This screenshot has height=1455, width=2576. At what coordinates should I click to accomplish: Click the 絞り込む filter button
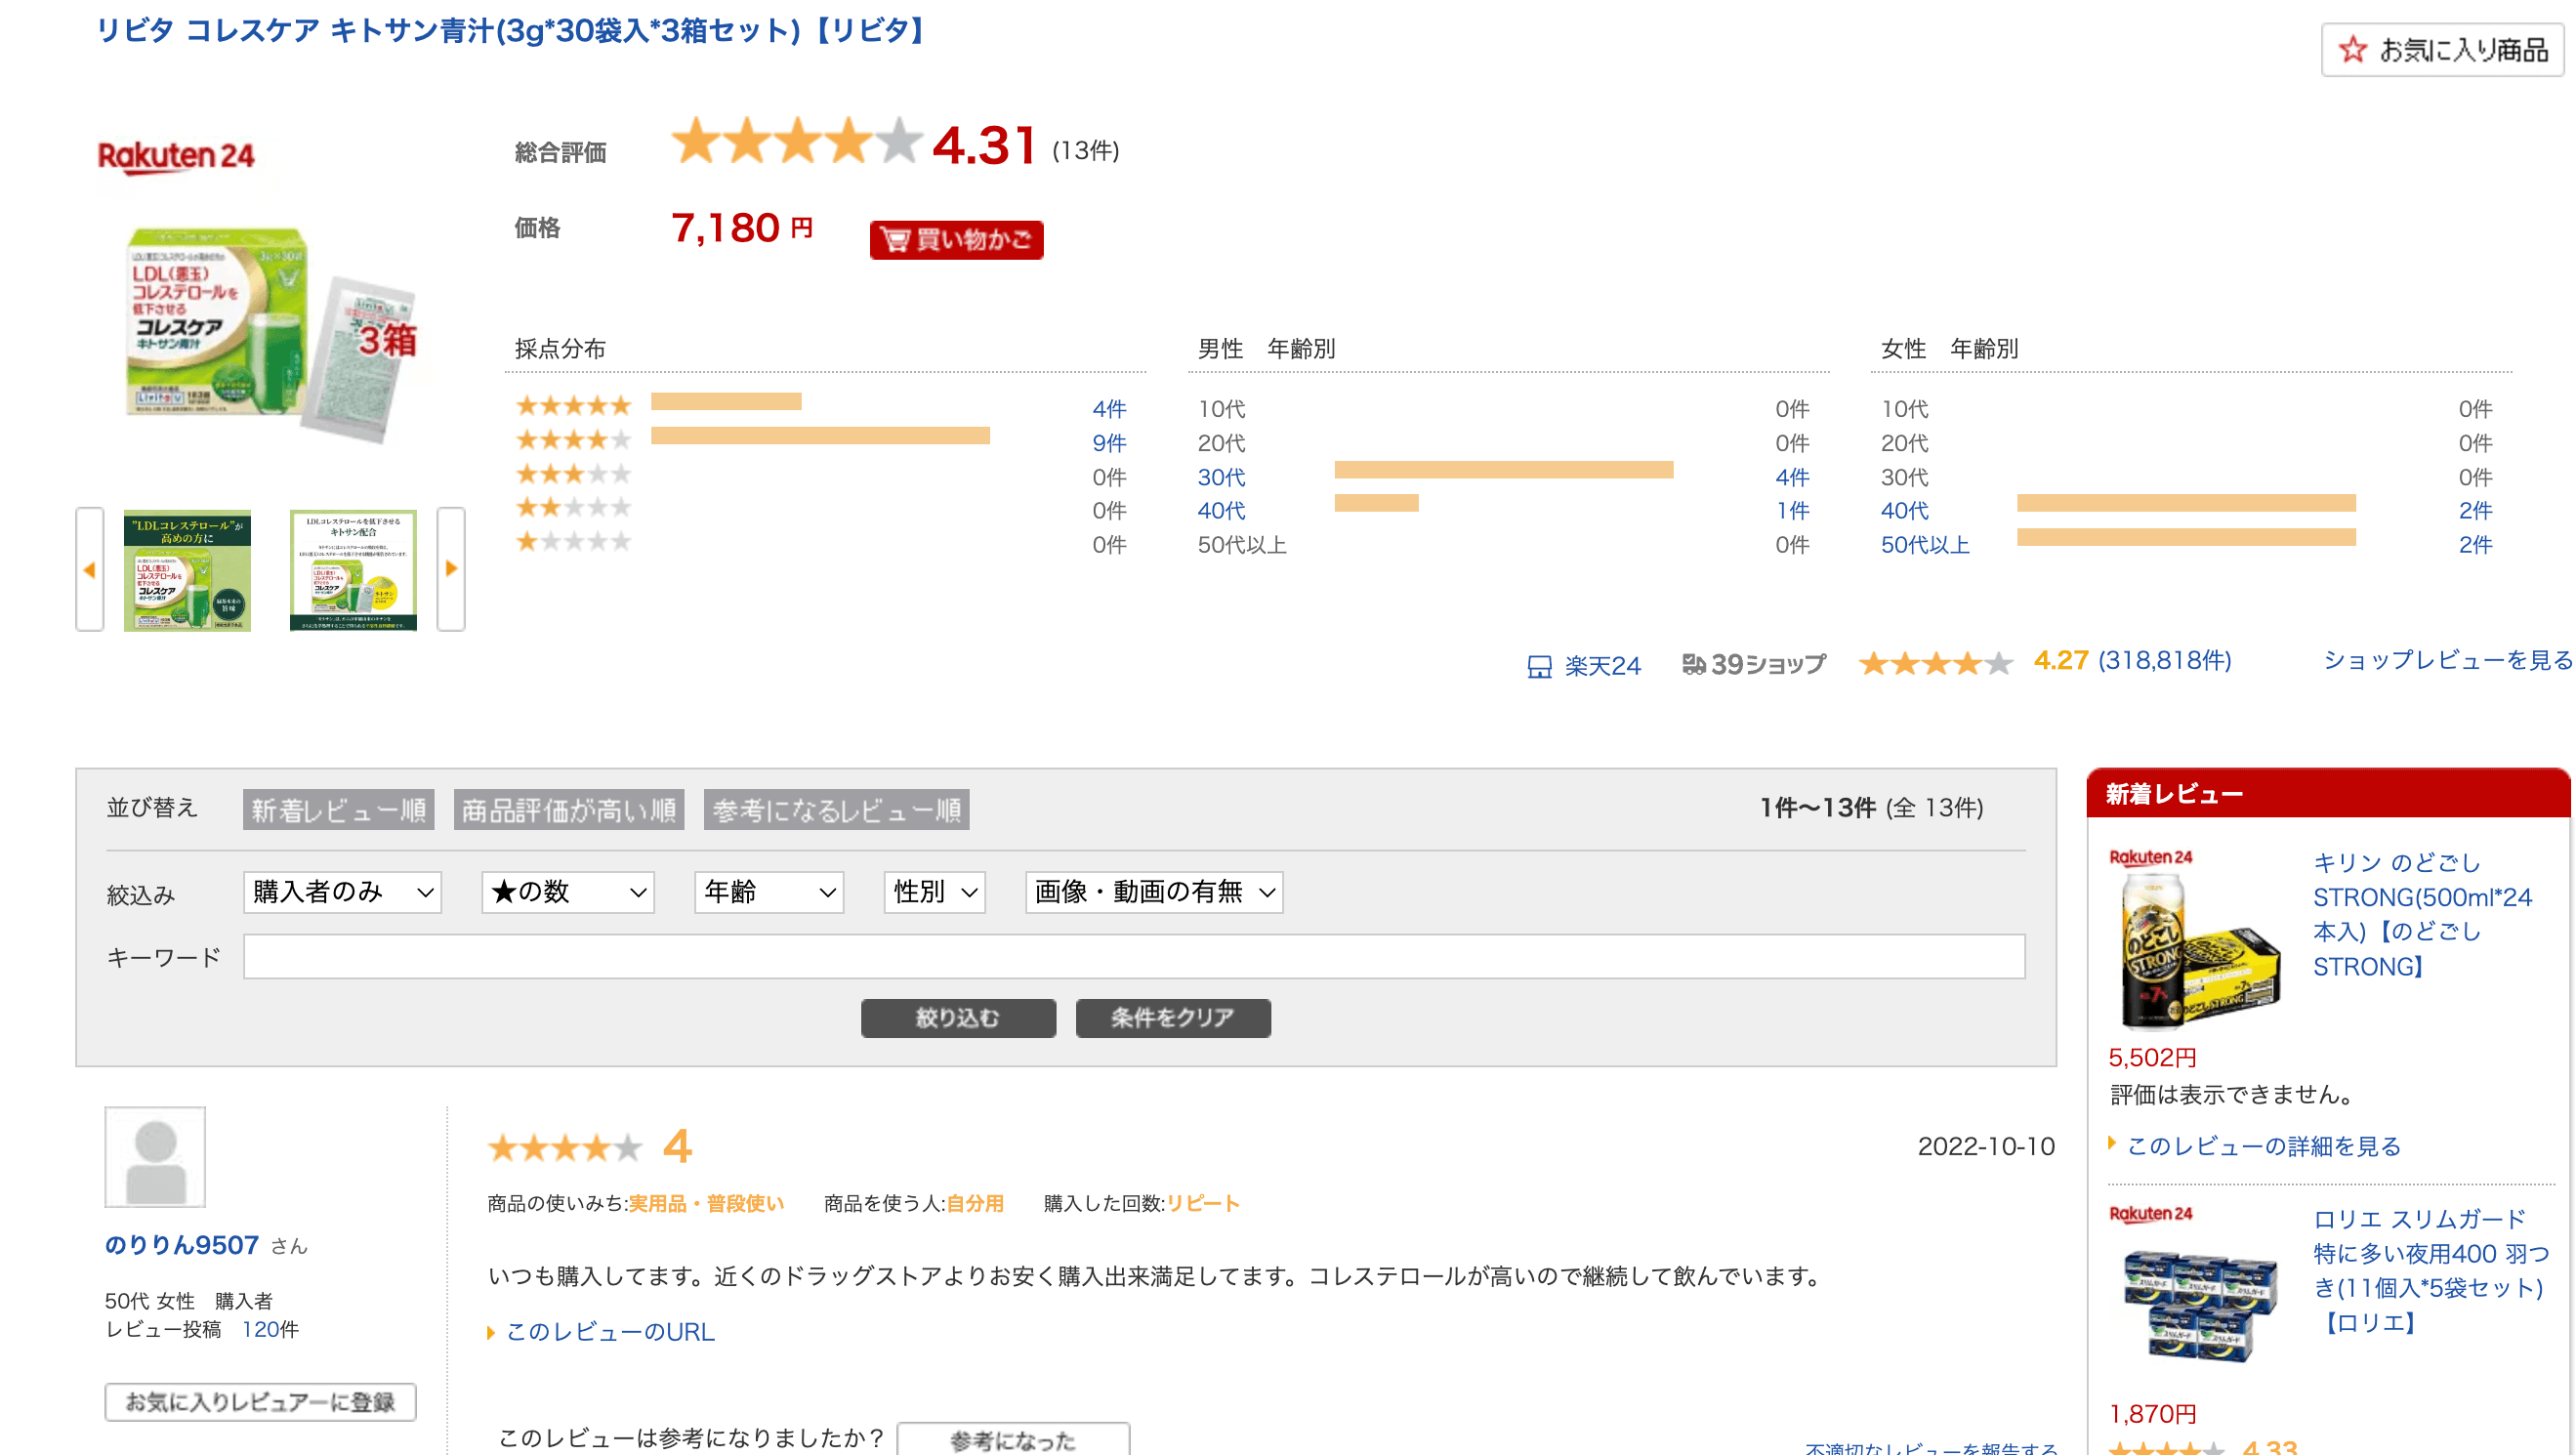tap(958, 1018)
